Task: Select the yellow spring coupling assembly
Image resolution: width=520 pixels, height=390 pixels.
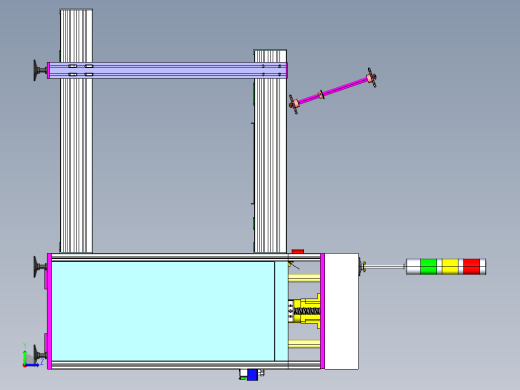Action: (304, 311)
